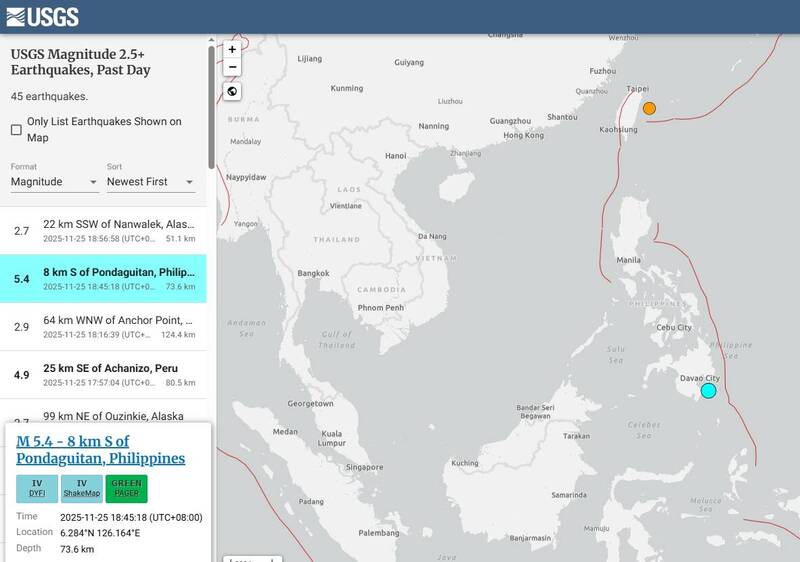Viewport: 800px width, 562px height.
Task: Select the cyan earthquake marker near Davao City
Action: coord(708,390)
